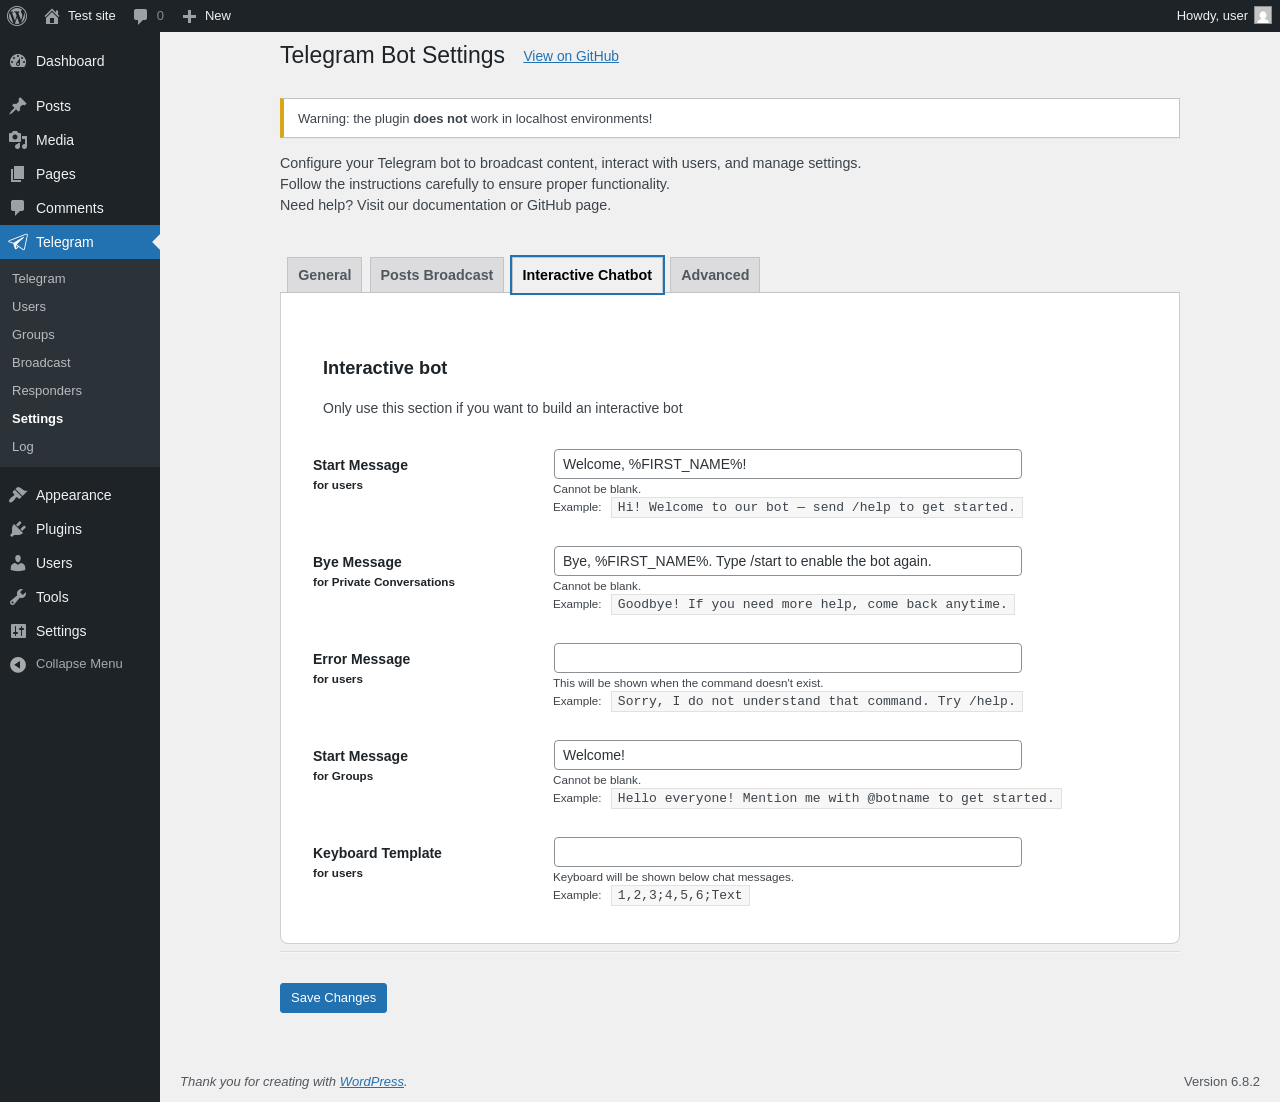Click the user avatar next to Howdy
This screenshot has height=1102, width=1280.
[1263, 15]
